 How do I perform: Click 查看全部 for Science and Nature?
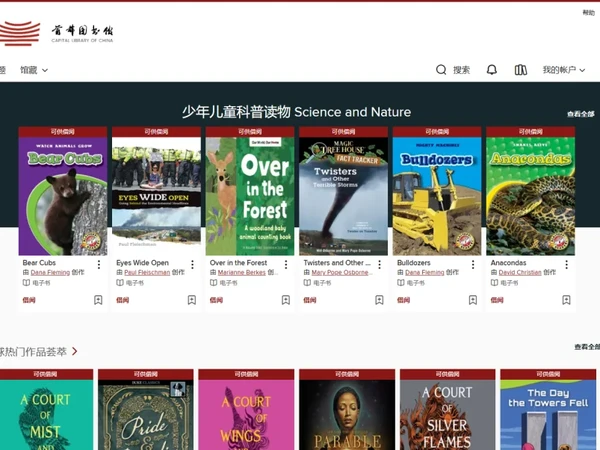[580, 114]
